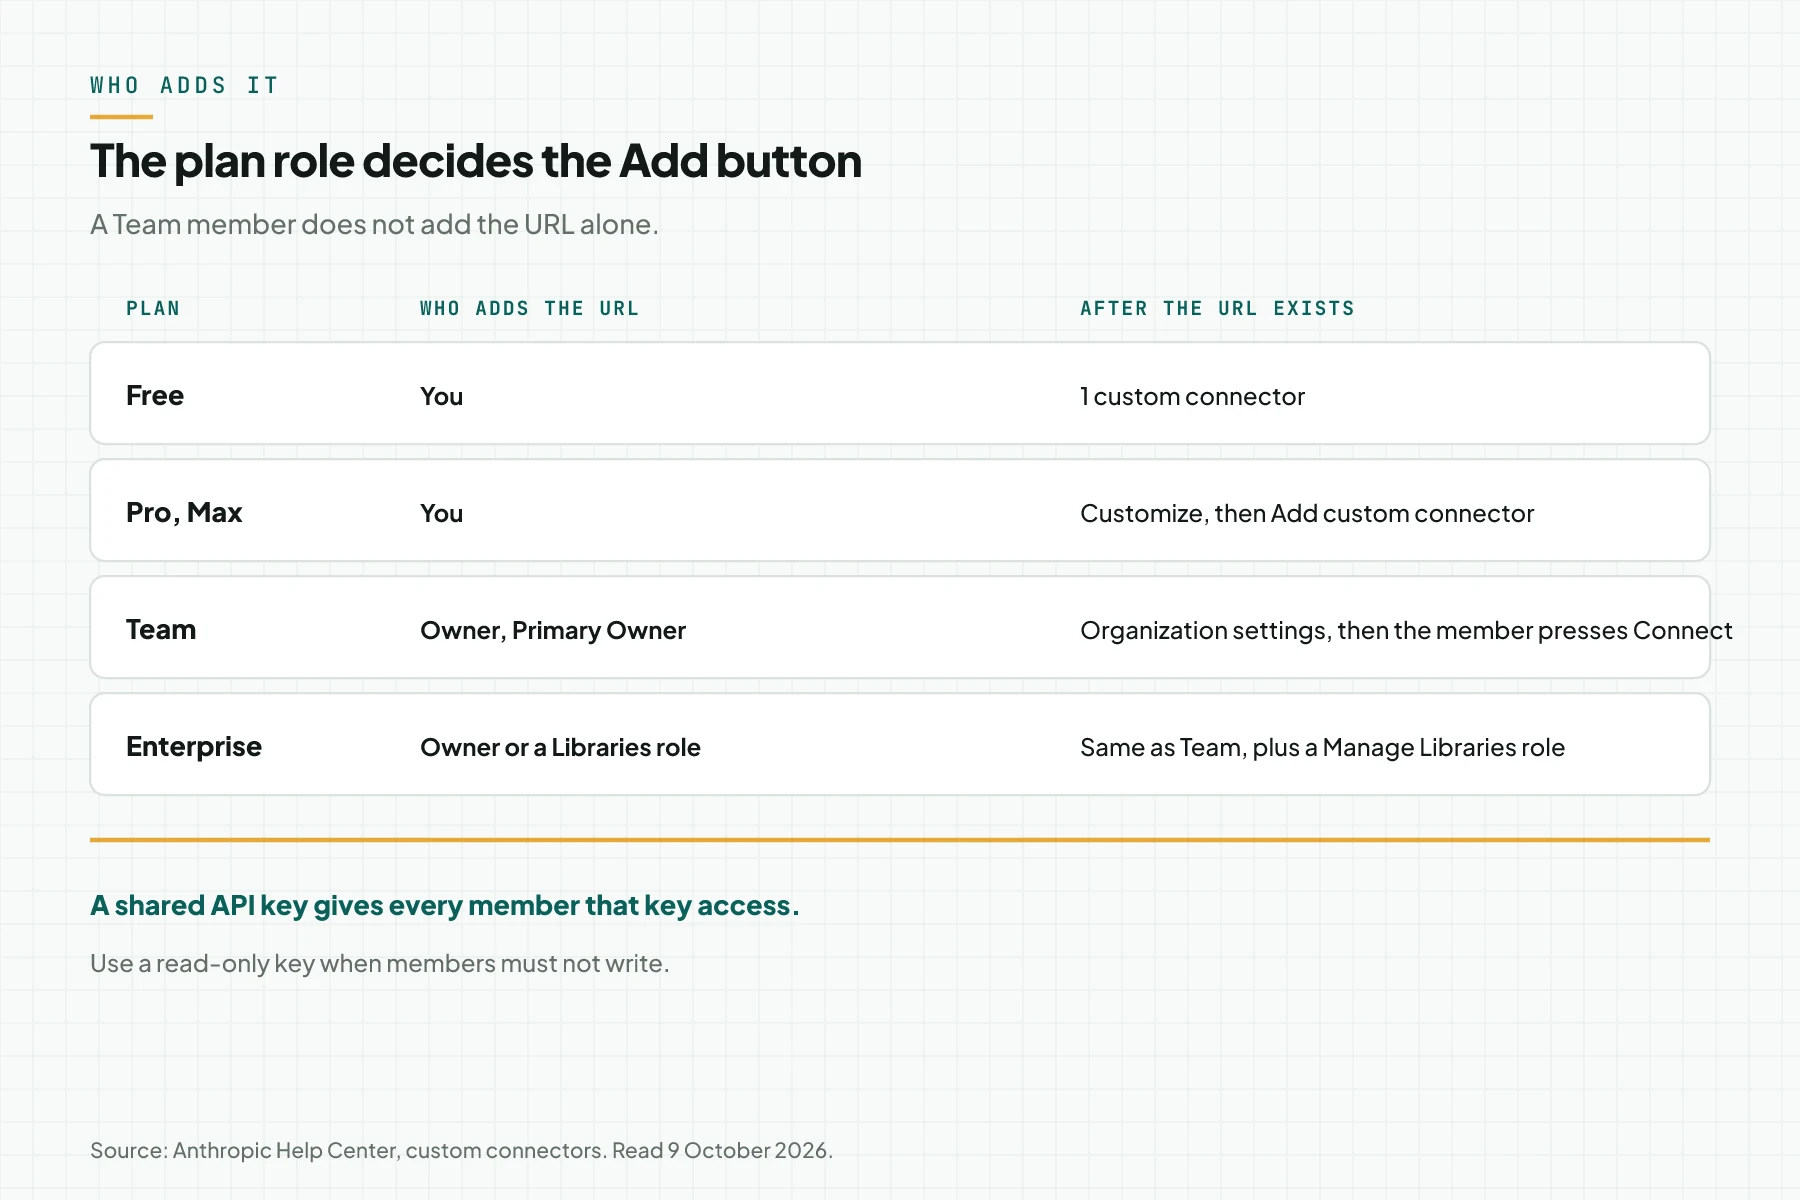Select the 'Team' plan cell
The image size is (1800, 1200).
coord(161,630)
